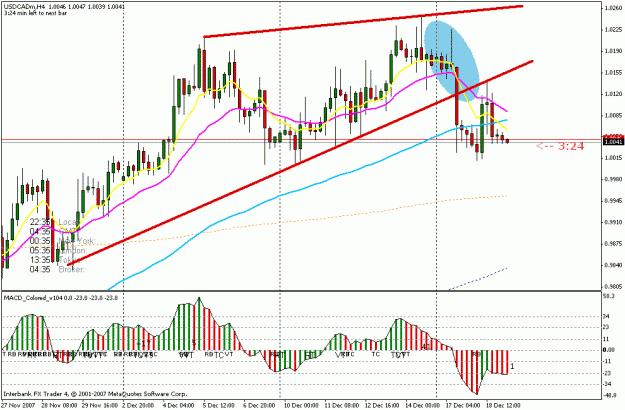The width and height of the screenshot is (625, 410).
Task: Click the '0.9875' price axis label
Action: pos(612,243)
